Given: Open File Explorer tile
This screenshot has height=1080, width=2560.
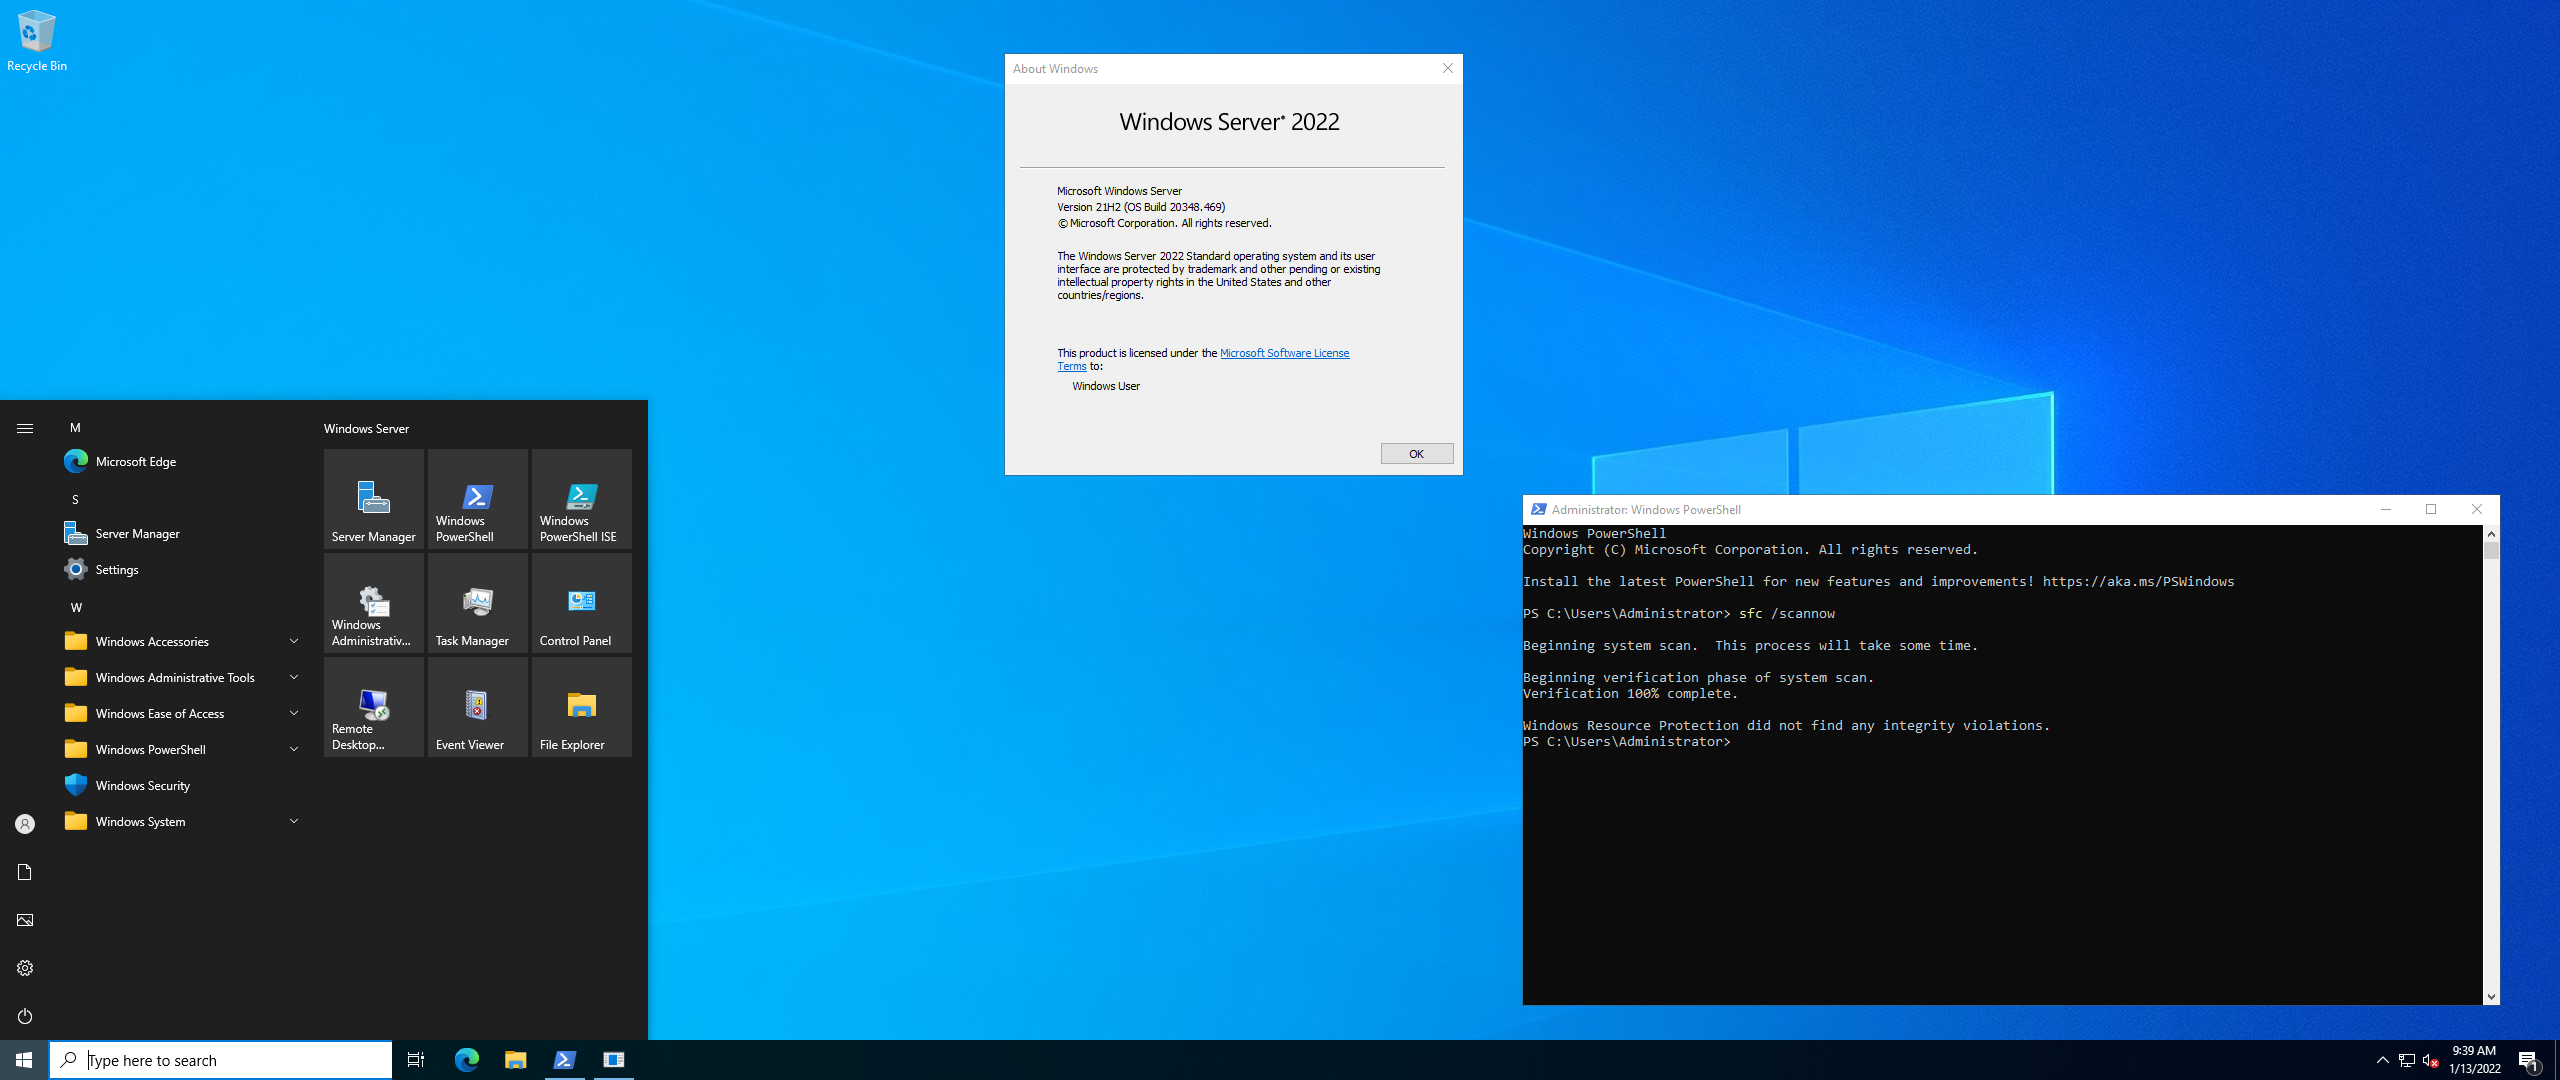Looking at the screenshot, I should (x=582, y=706).
